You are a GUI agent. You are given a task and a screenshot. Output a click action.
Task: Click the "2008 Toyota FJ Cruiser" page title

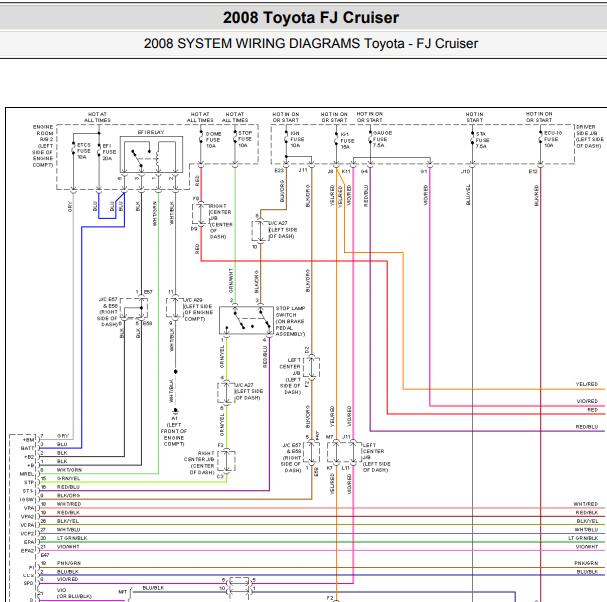[311, 18]
